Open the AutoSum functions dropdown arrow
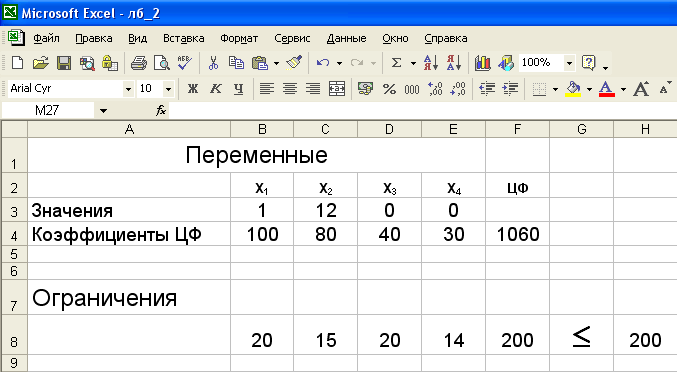 pos(413,63)
